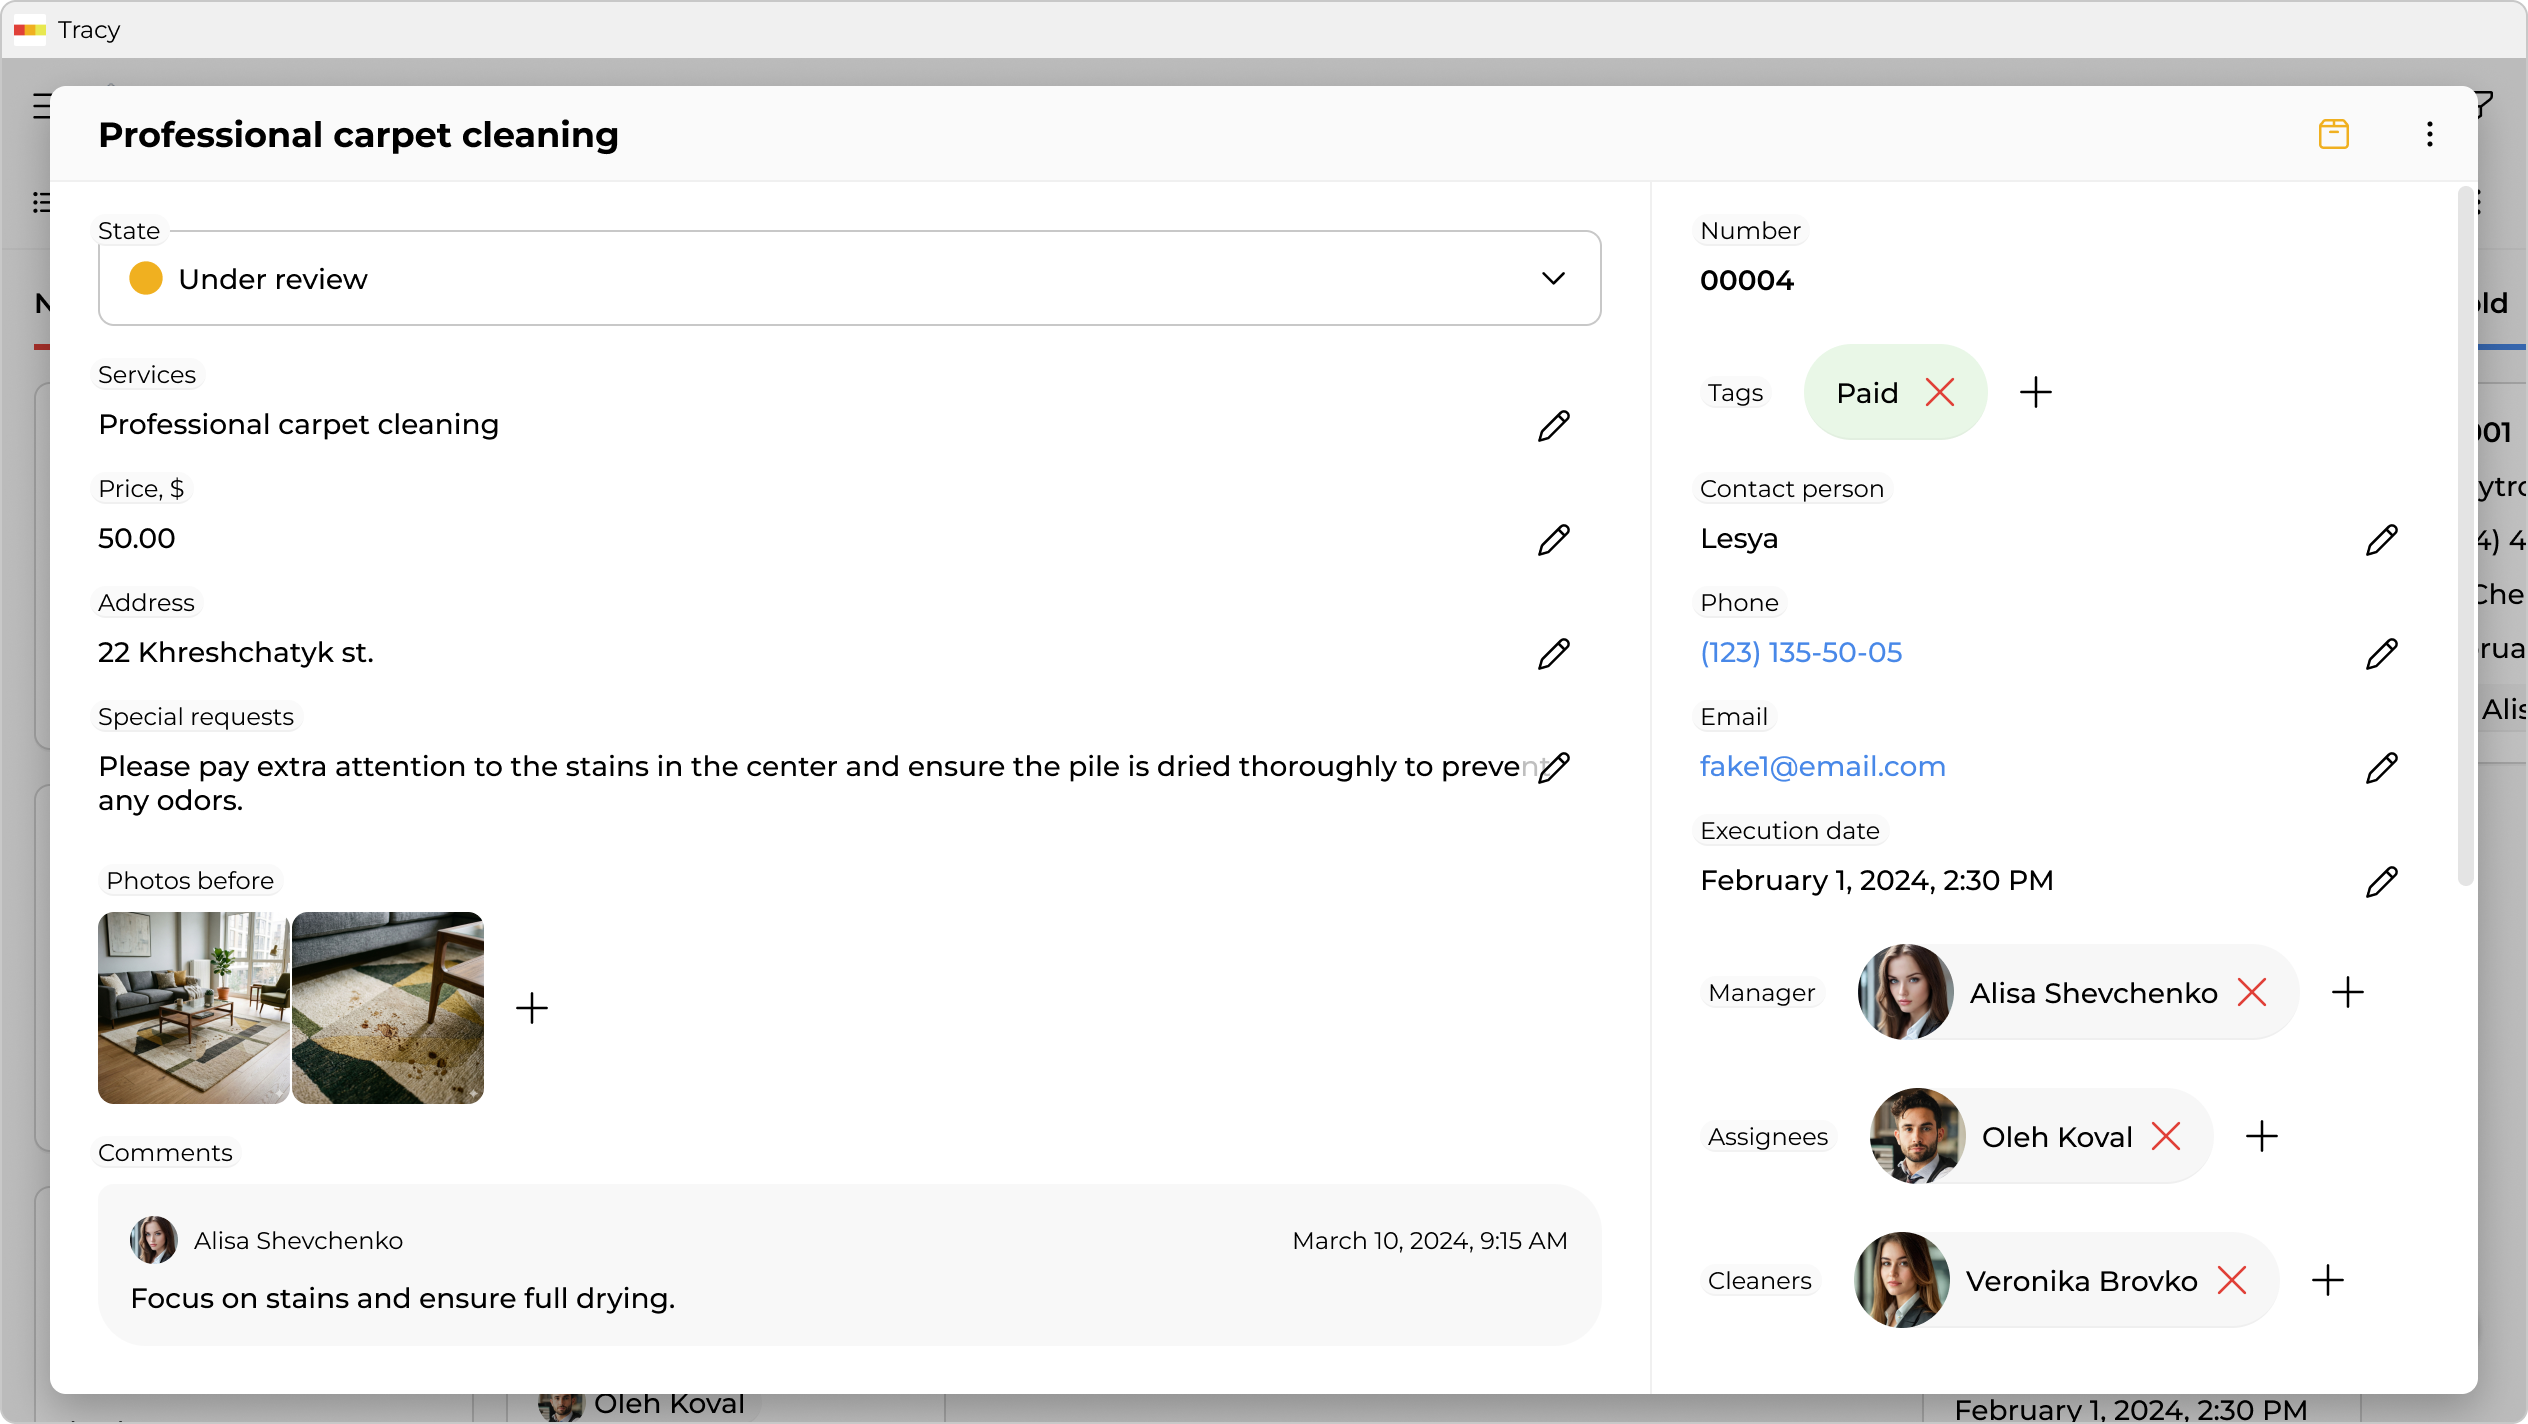Remove Alisa Shevchenko as manager
The image size is (2528, 1424).
pos(2252,993)
